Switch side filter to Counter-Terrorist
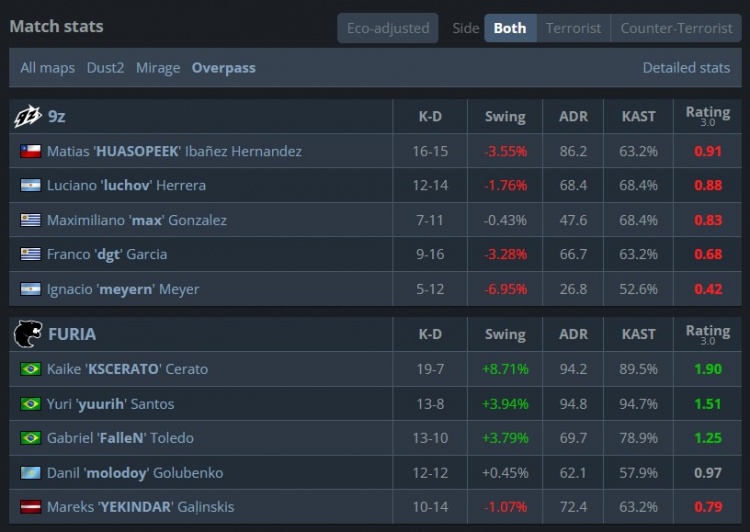The width and height of the screenshot is (750, 532). [676, 28]
